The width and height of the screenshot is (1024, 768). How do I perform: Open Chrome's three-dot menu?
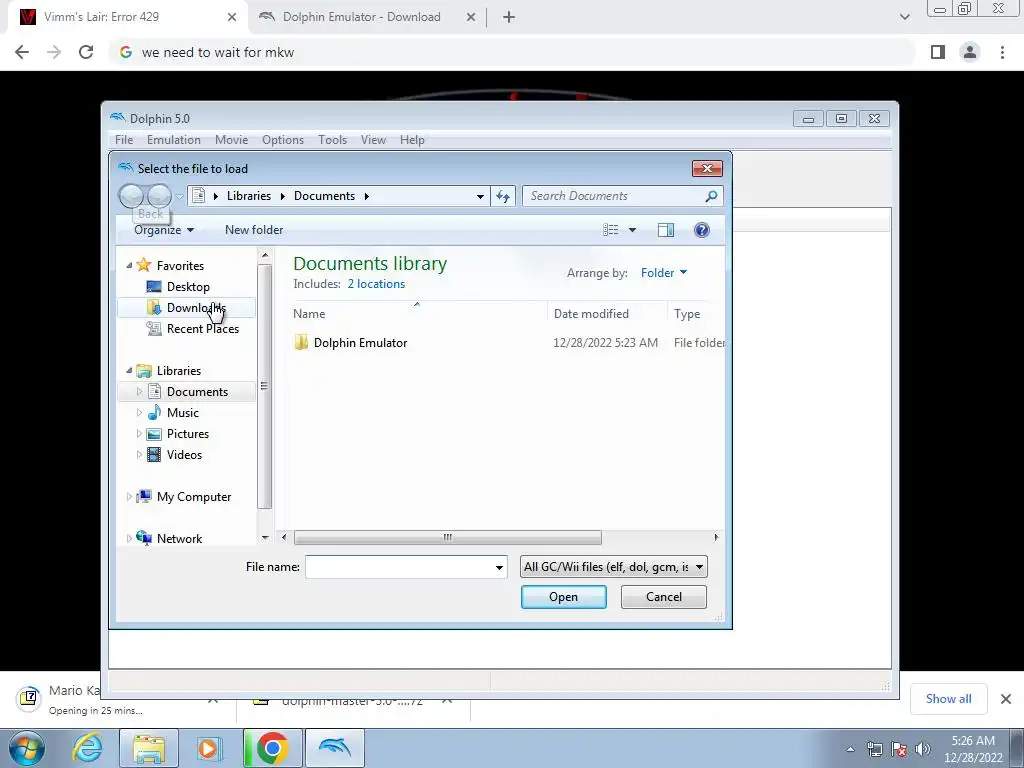click(1002, 52)
